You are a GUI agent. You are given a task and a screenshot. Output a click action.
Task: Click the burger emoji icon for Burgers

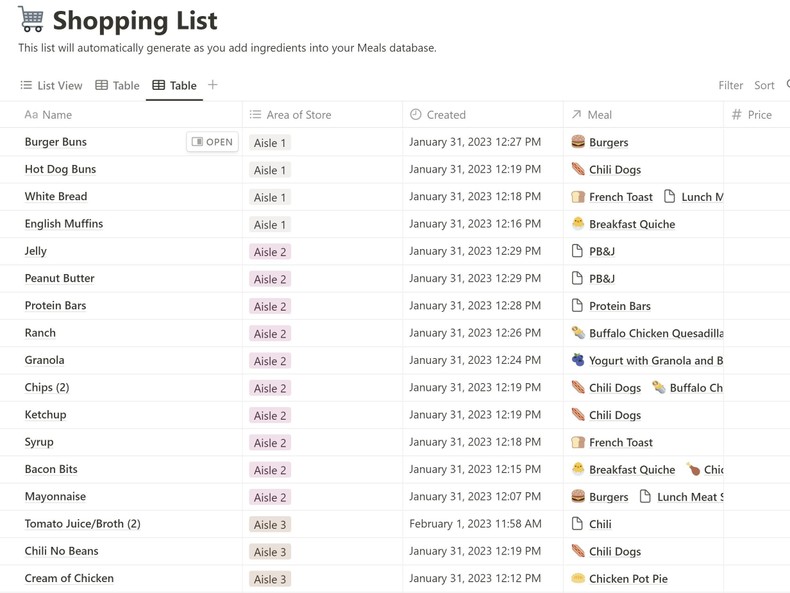coord(577,142)
